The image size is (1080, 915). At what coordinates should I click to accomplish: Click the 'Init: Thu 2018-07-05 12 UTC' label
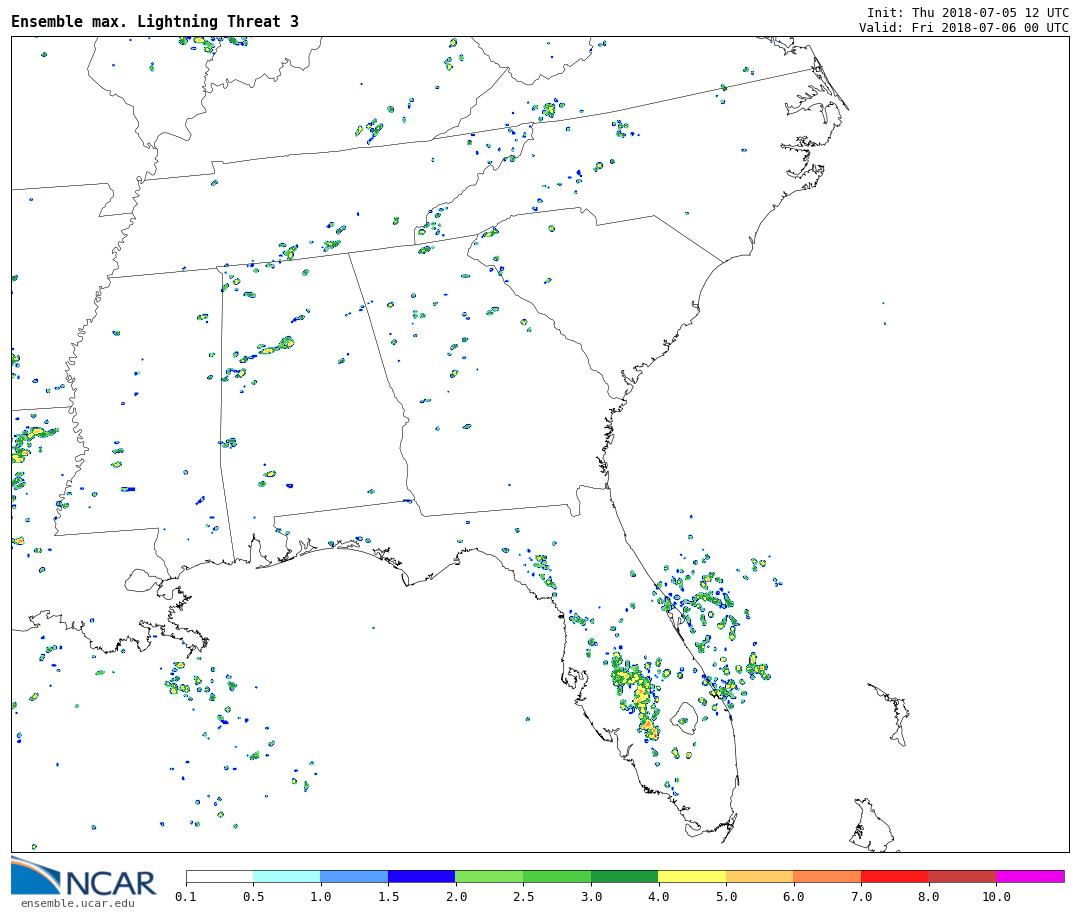tap(968, 12)
